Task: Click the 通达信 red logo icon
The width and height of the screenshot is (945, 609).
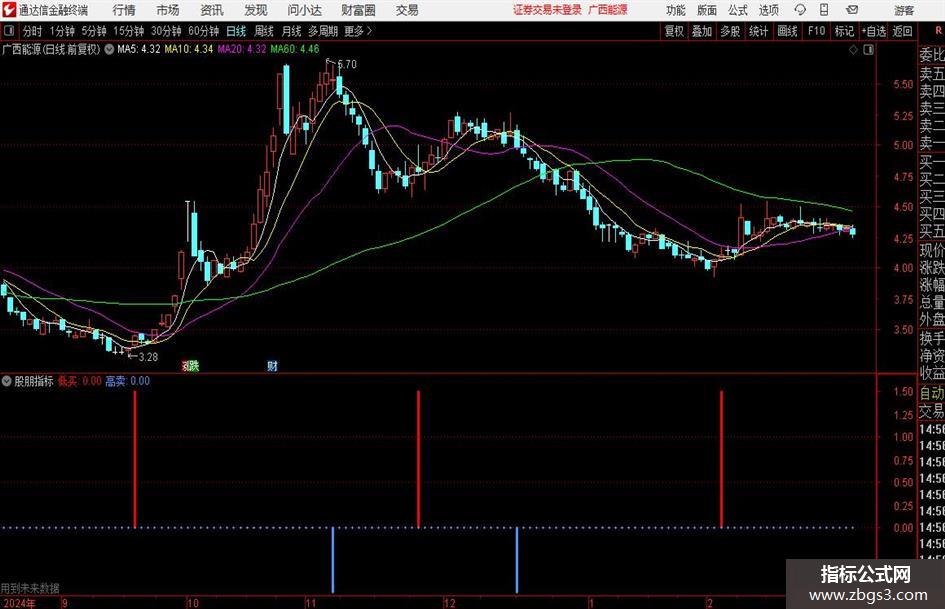Action: pos(8,10)
